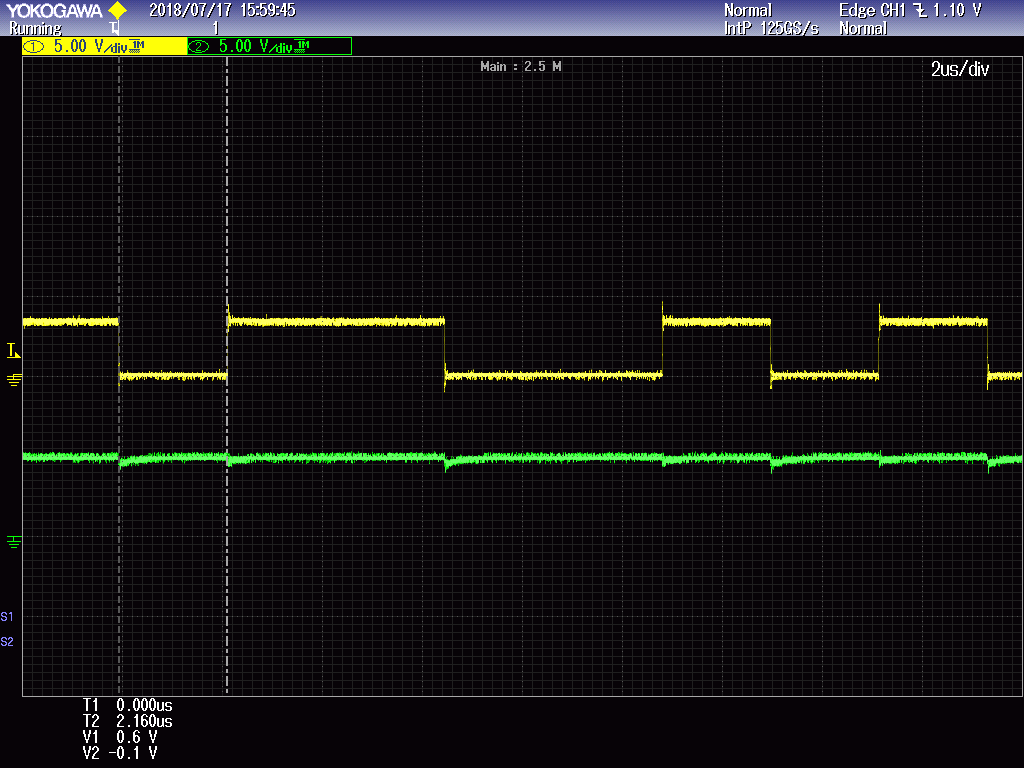Screen dimensions: 1024x768
Task: Click the Main : 2.5 M record length label
Action: tap(520, 67)
